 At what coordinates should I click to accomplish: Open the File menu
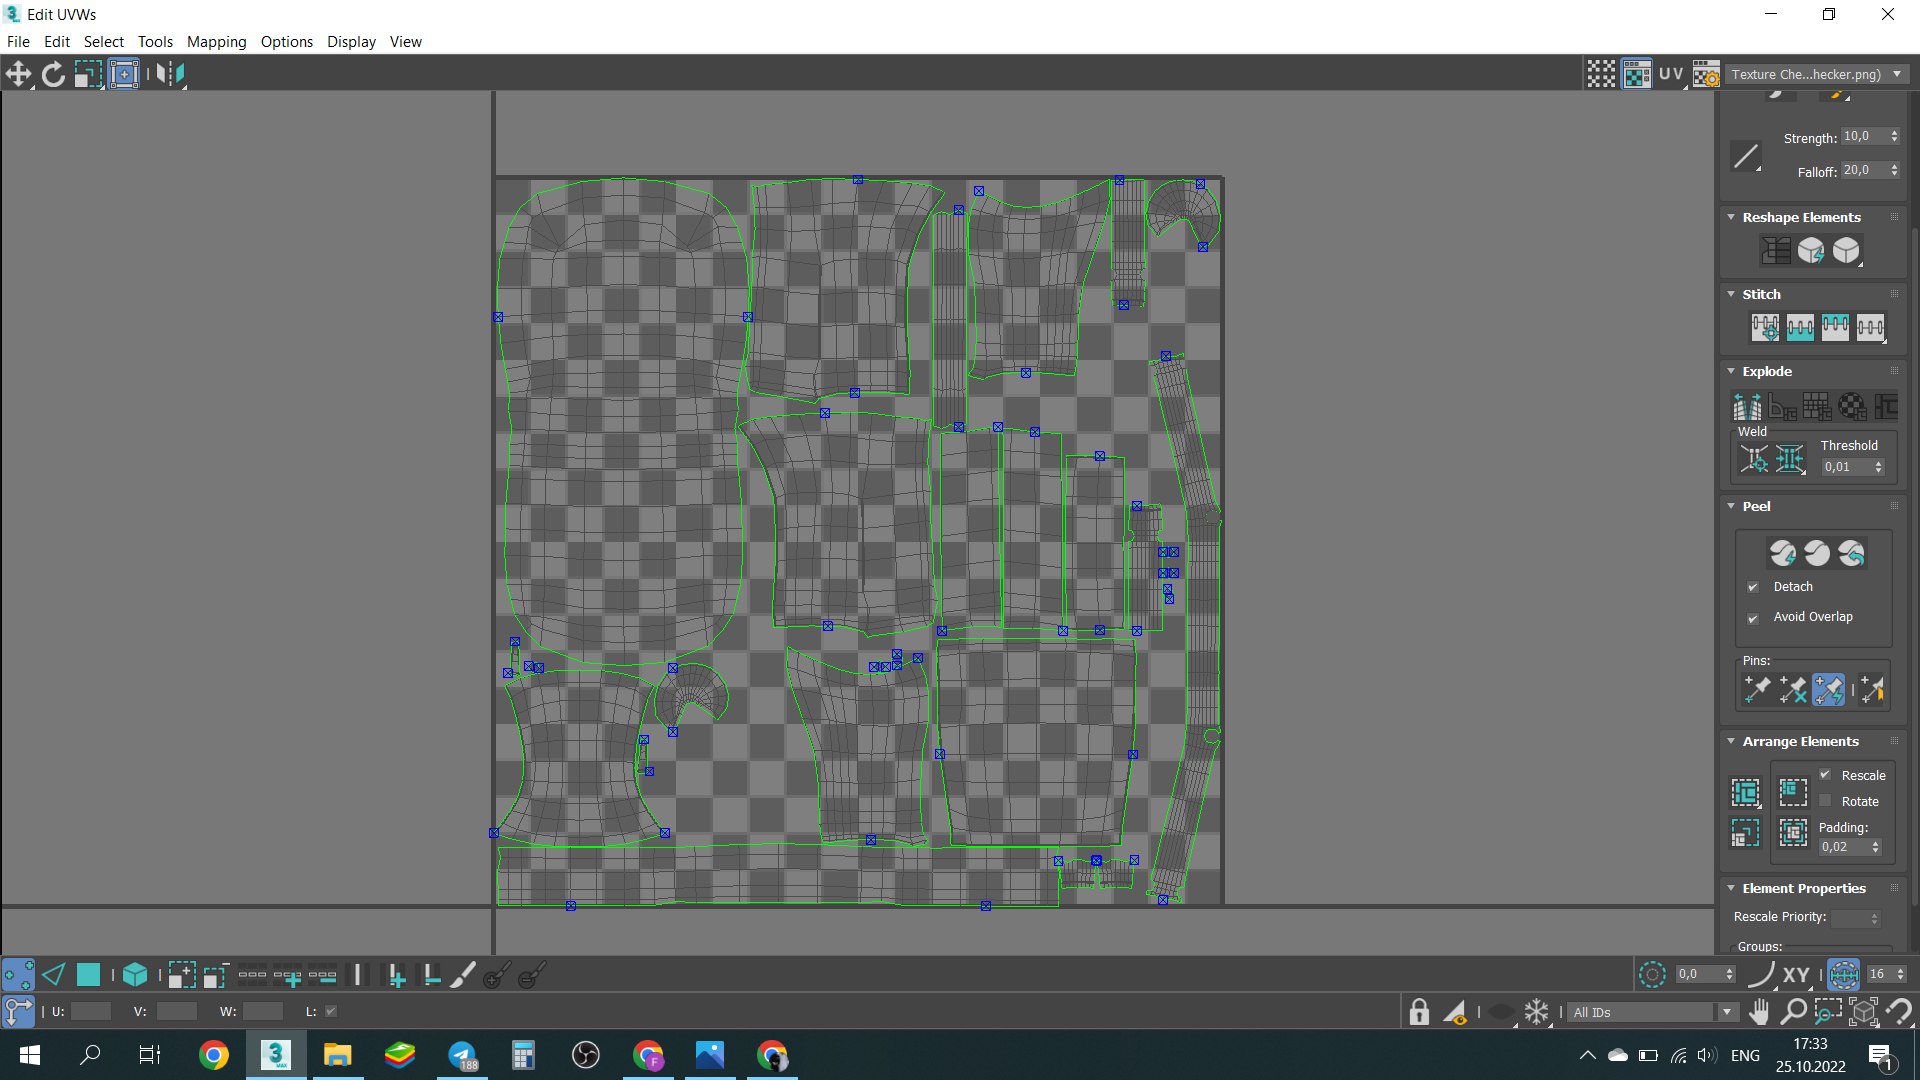coord(18,42)
